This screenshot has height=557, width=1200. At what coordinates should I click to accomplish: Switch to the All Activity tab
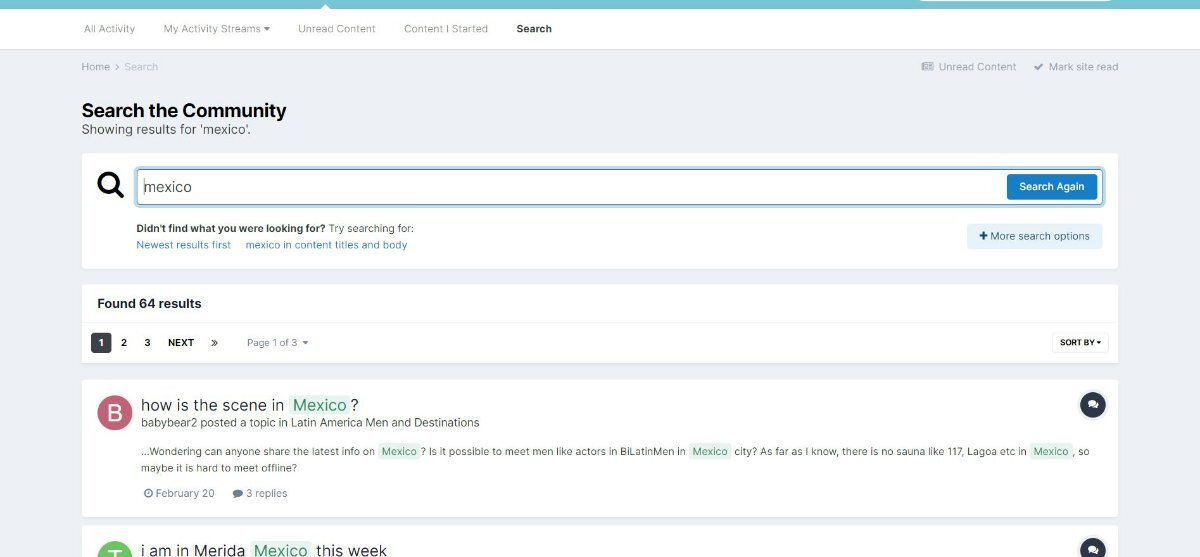pos(109,29)
